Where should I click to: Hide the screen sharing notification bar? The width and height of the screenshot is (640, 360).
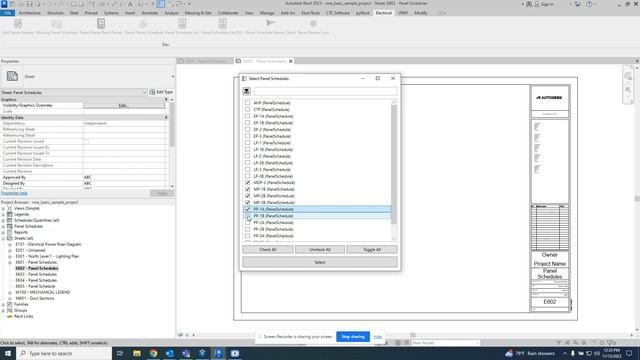click(378, 337)
